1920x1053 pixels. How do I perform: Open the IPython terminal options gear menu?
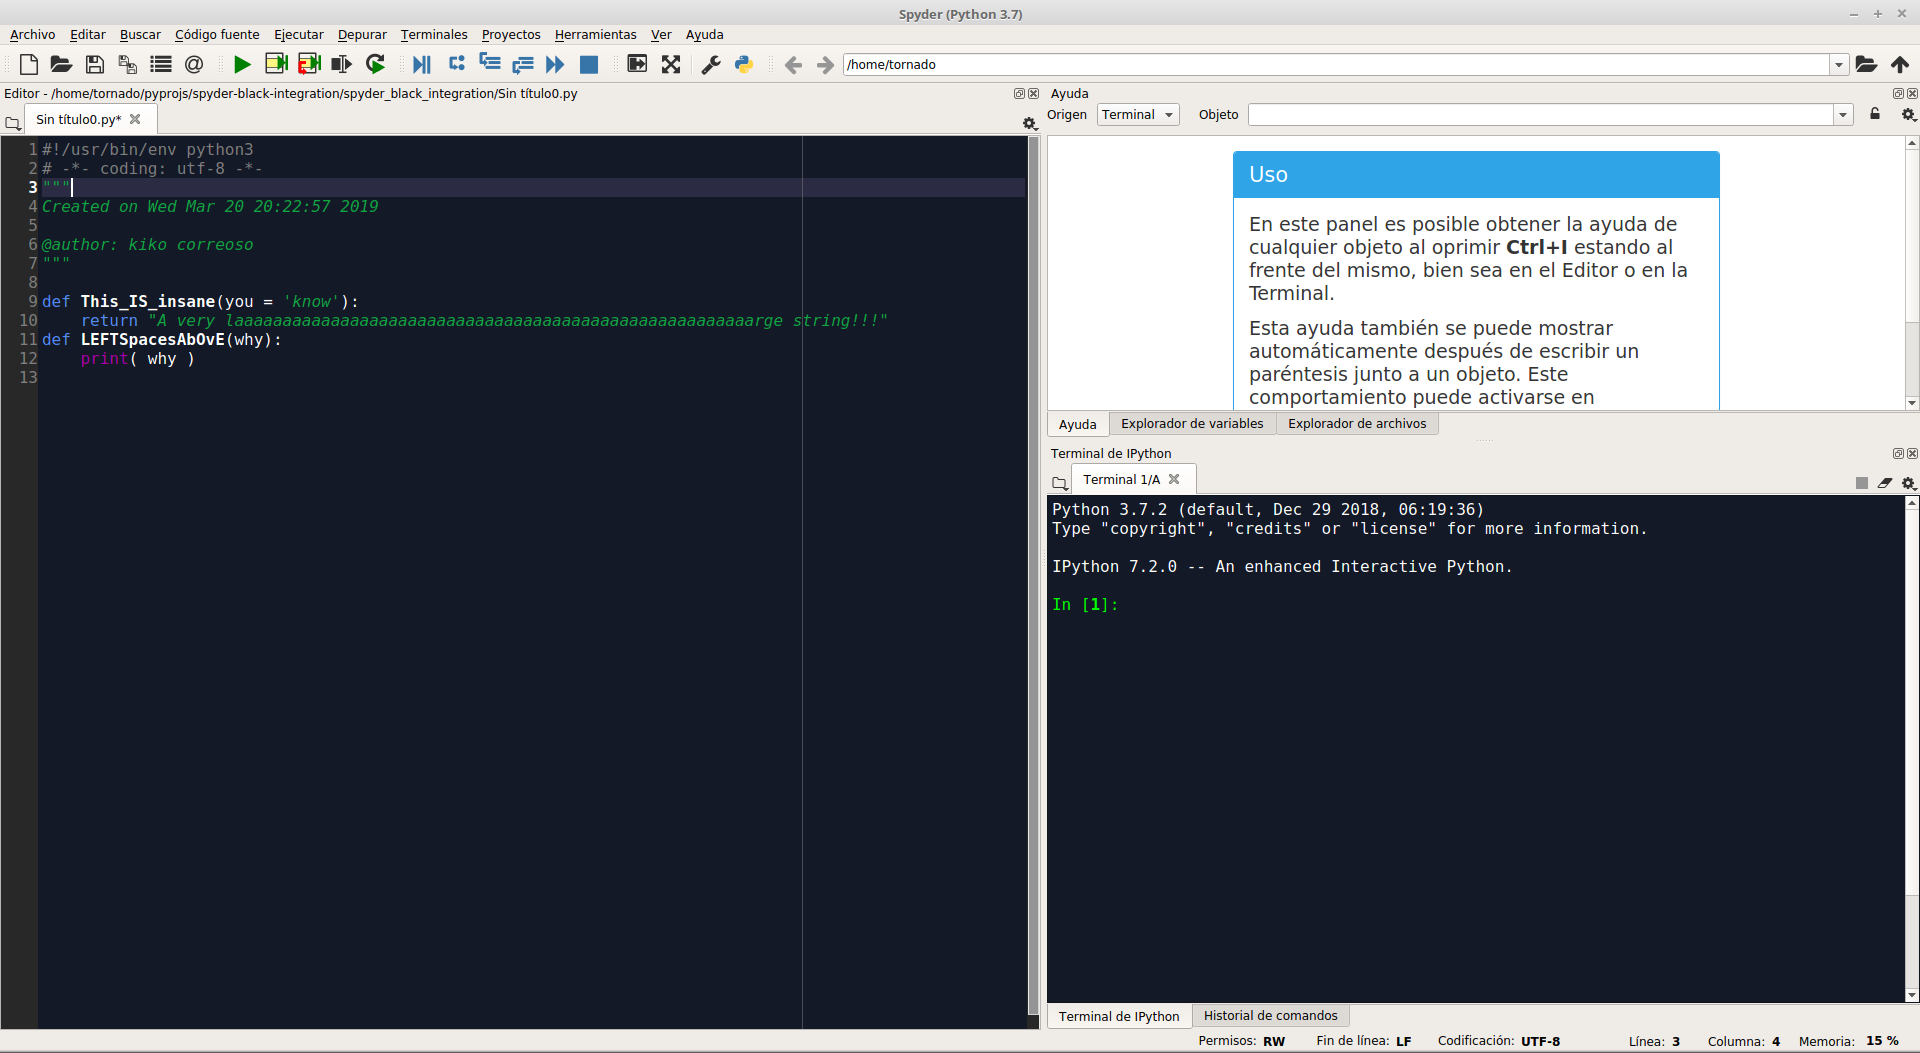(x=1909, y=483)
